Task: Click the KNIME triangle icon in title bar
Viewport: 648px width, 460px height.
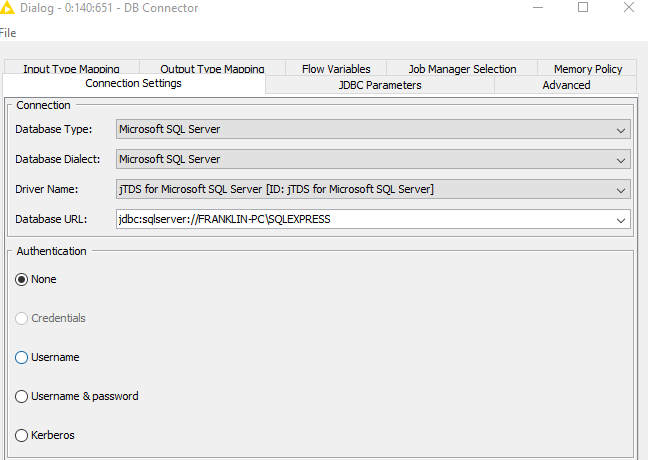Action: point(7,7)
